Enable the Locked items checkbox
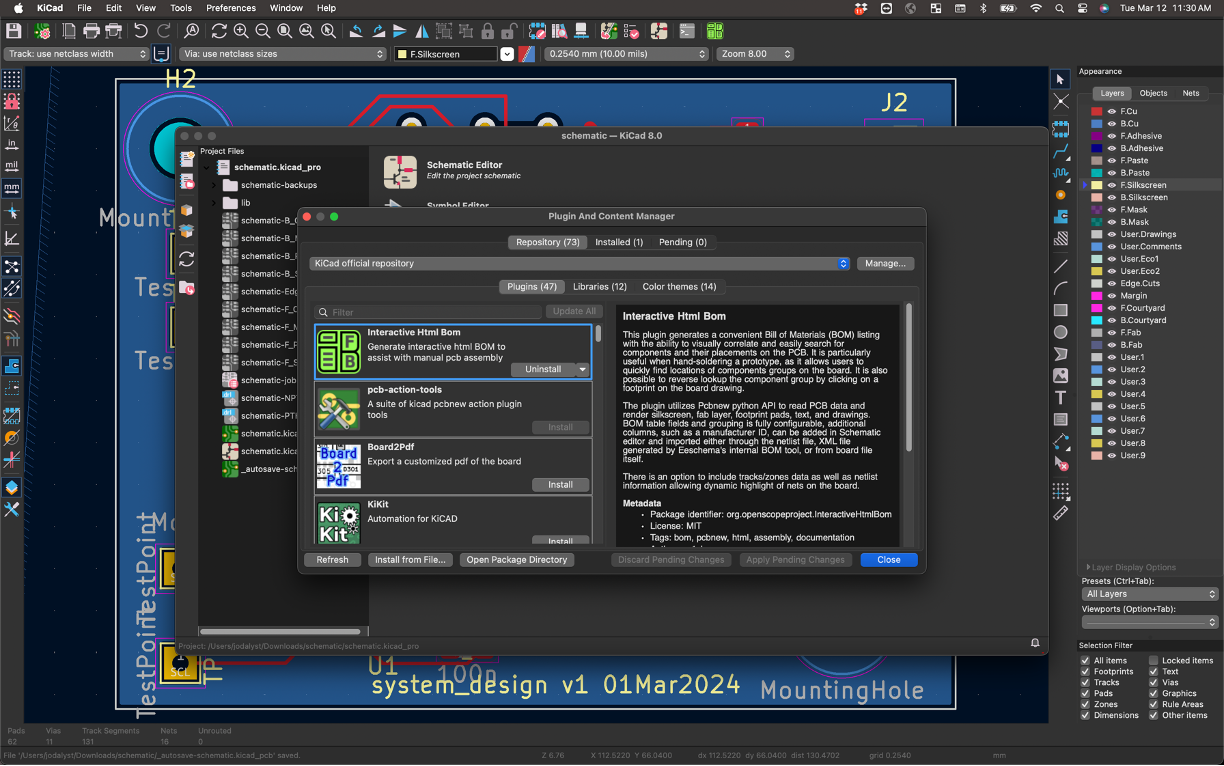The height and width of the screenshot is (766, 1224). [x=1153, y=660]
